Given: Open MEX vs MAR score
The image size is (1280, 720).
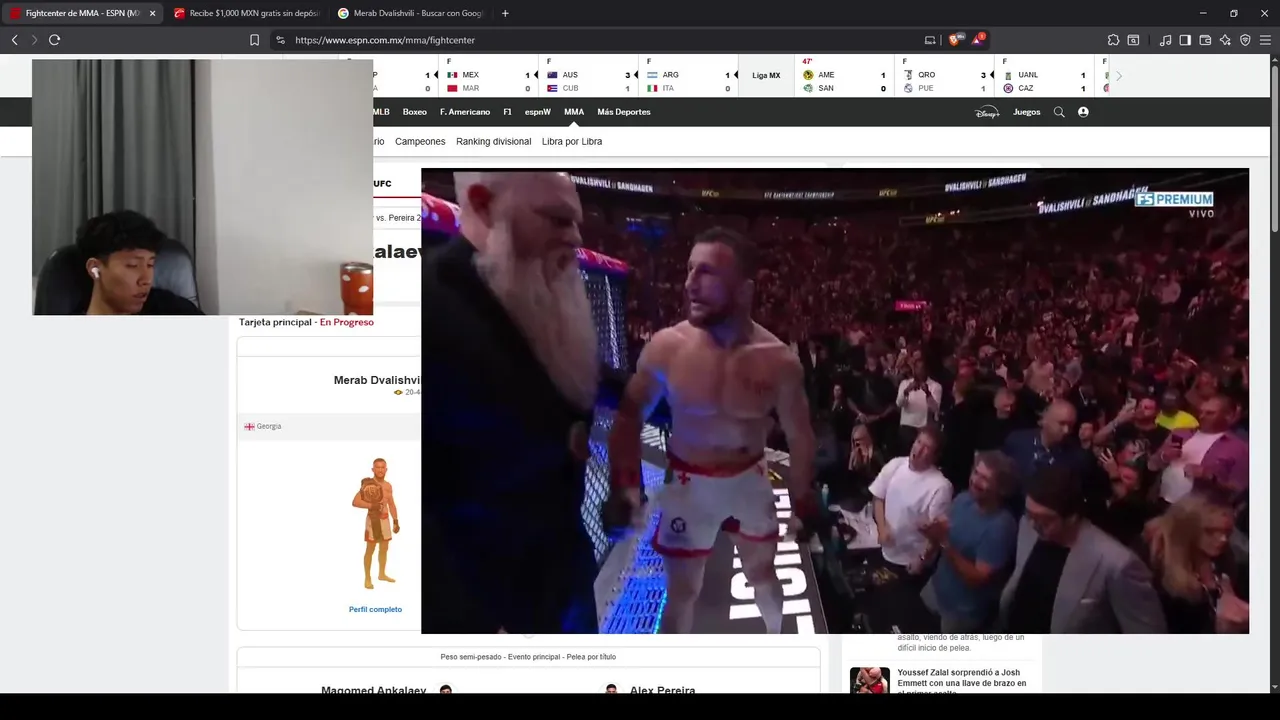Looking at the screenshot, I should click(488, 76).
